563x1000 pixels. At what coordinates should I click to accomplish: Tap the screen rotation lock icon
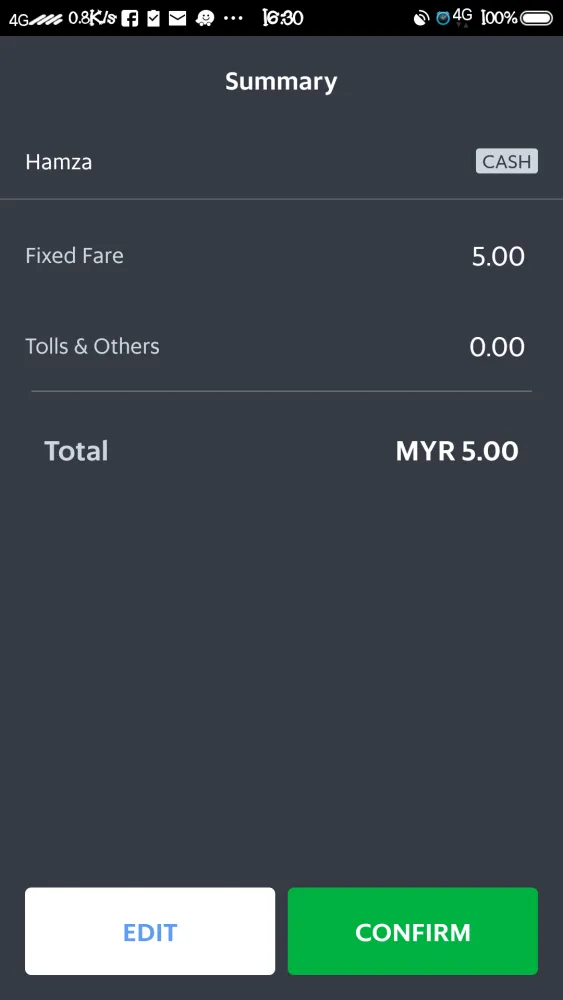pyautogui.click(x=421, y=18)
